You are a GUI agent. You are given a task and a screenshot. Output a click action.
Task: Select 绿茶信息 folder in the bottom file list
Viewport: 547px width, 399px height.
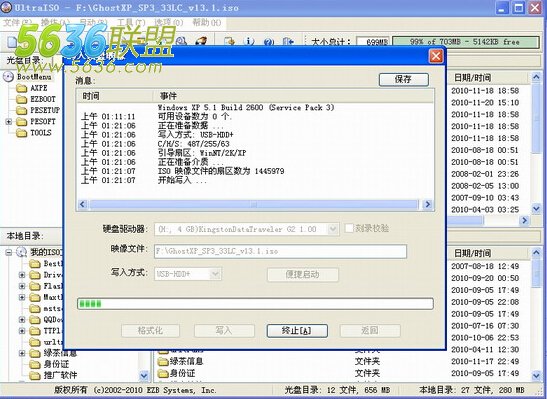(x=180, y=361)
